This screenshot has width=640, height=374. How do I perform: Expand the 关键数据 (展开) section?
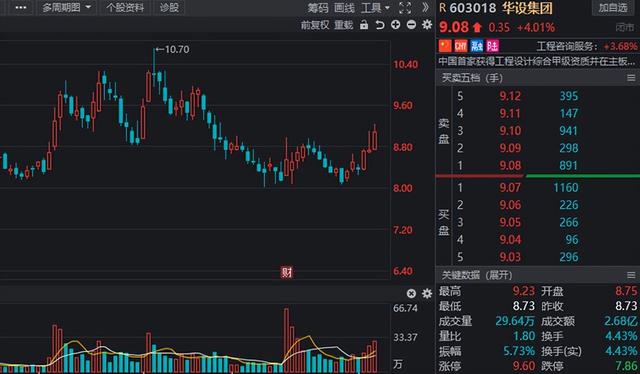coord(476,275)
